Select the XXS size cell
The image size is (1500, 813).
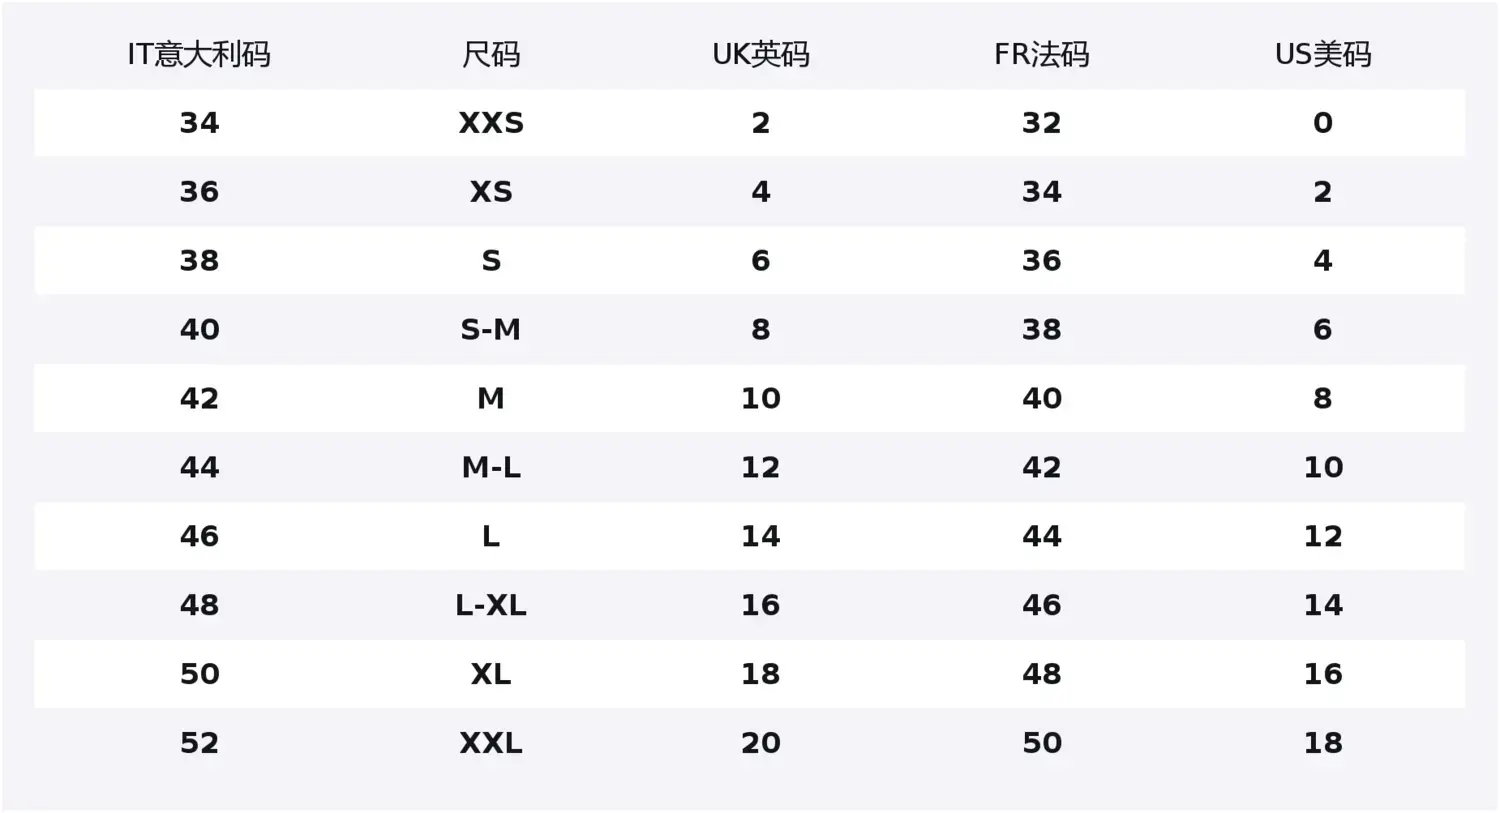coord(491,123)
